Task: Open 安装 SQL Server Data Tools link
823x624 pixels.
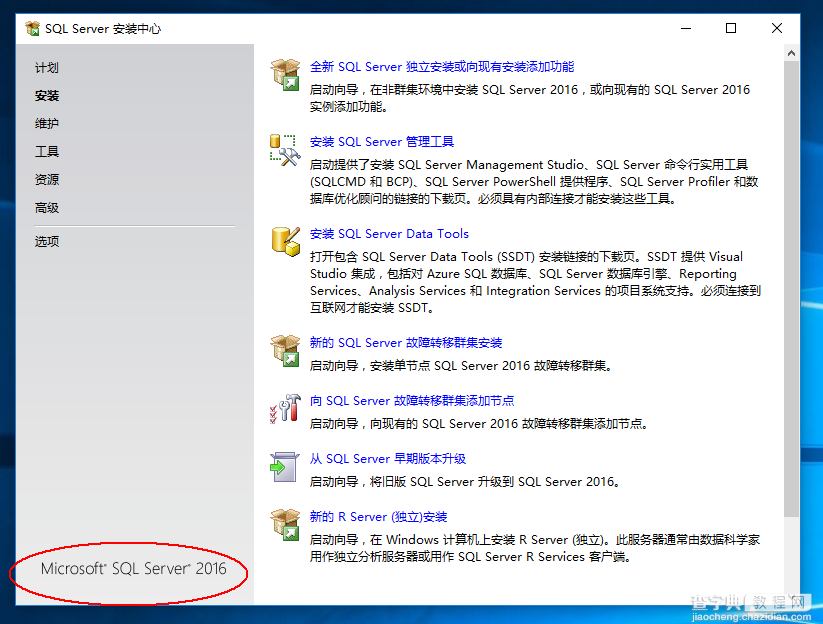Action: pos(389,234)
